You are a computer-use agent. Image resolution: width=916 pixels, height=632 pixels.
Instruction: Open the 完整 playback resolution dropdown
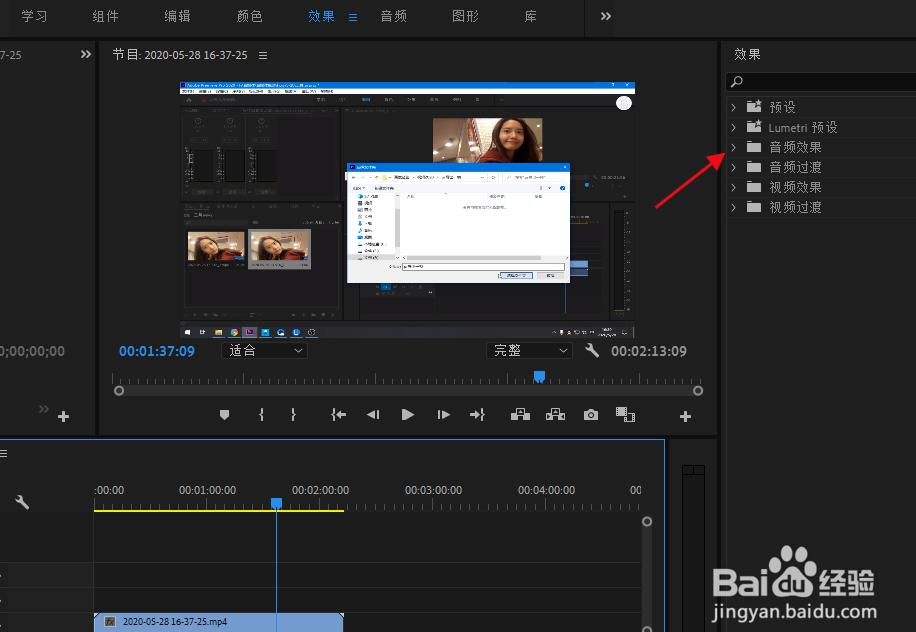coord(529,351)
